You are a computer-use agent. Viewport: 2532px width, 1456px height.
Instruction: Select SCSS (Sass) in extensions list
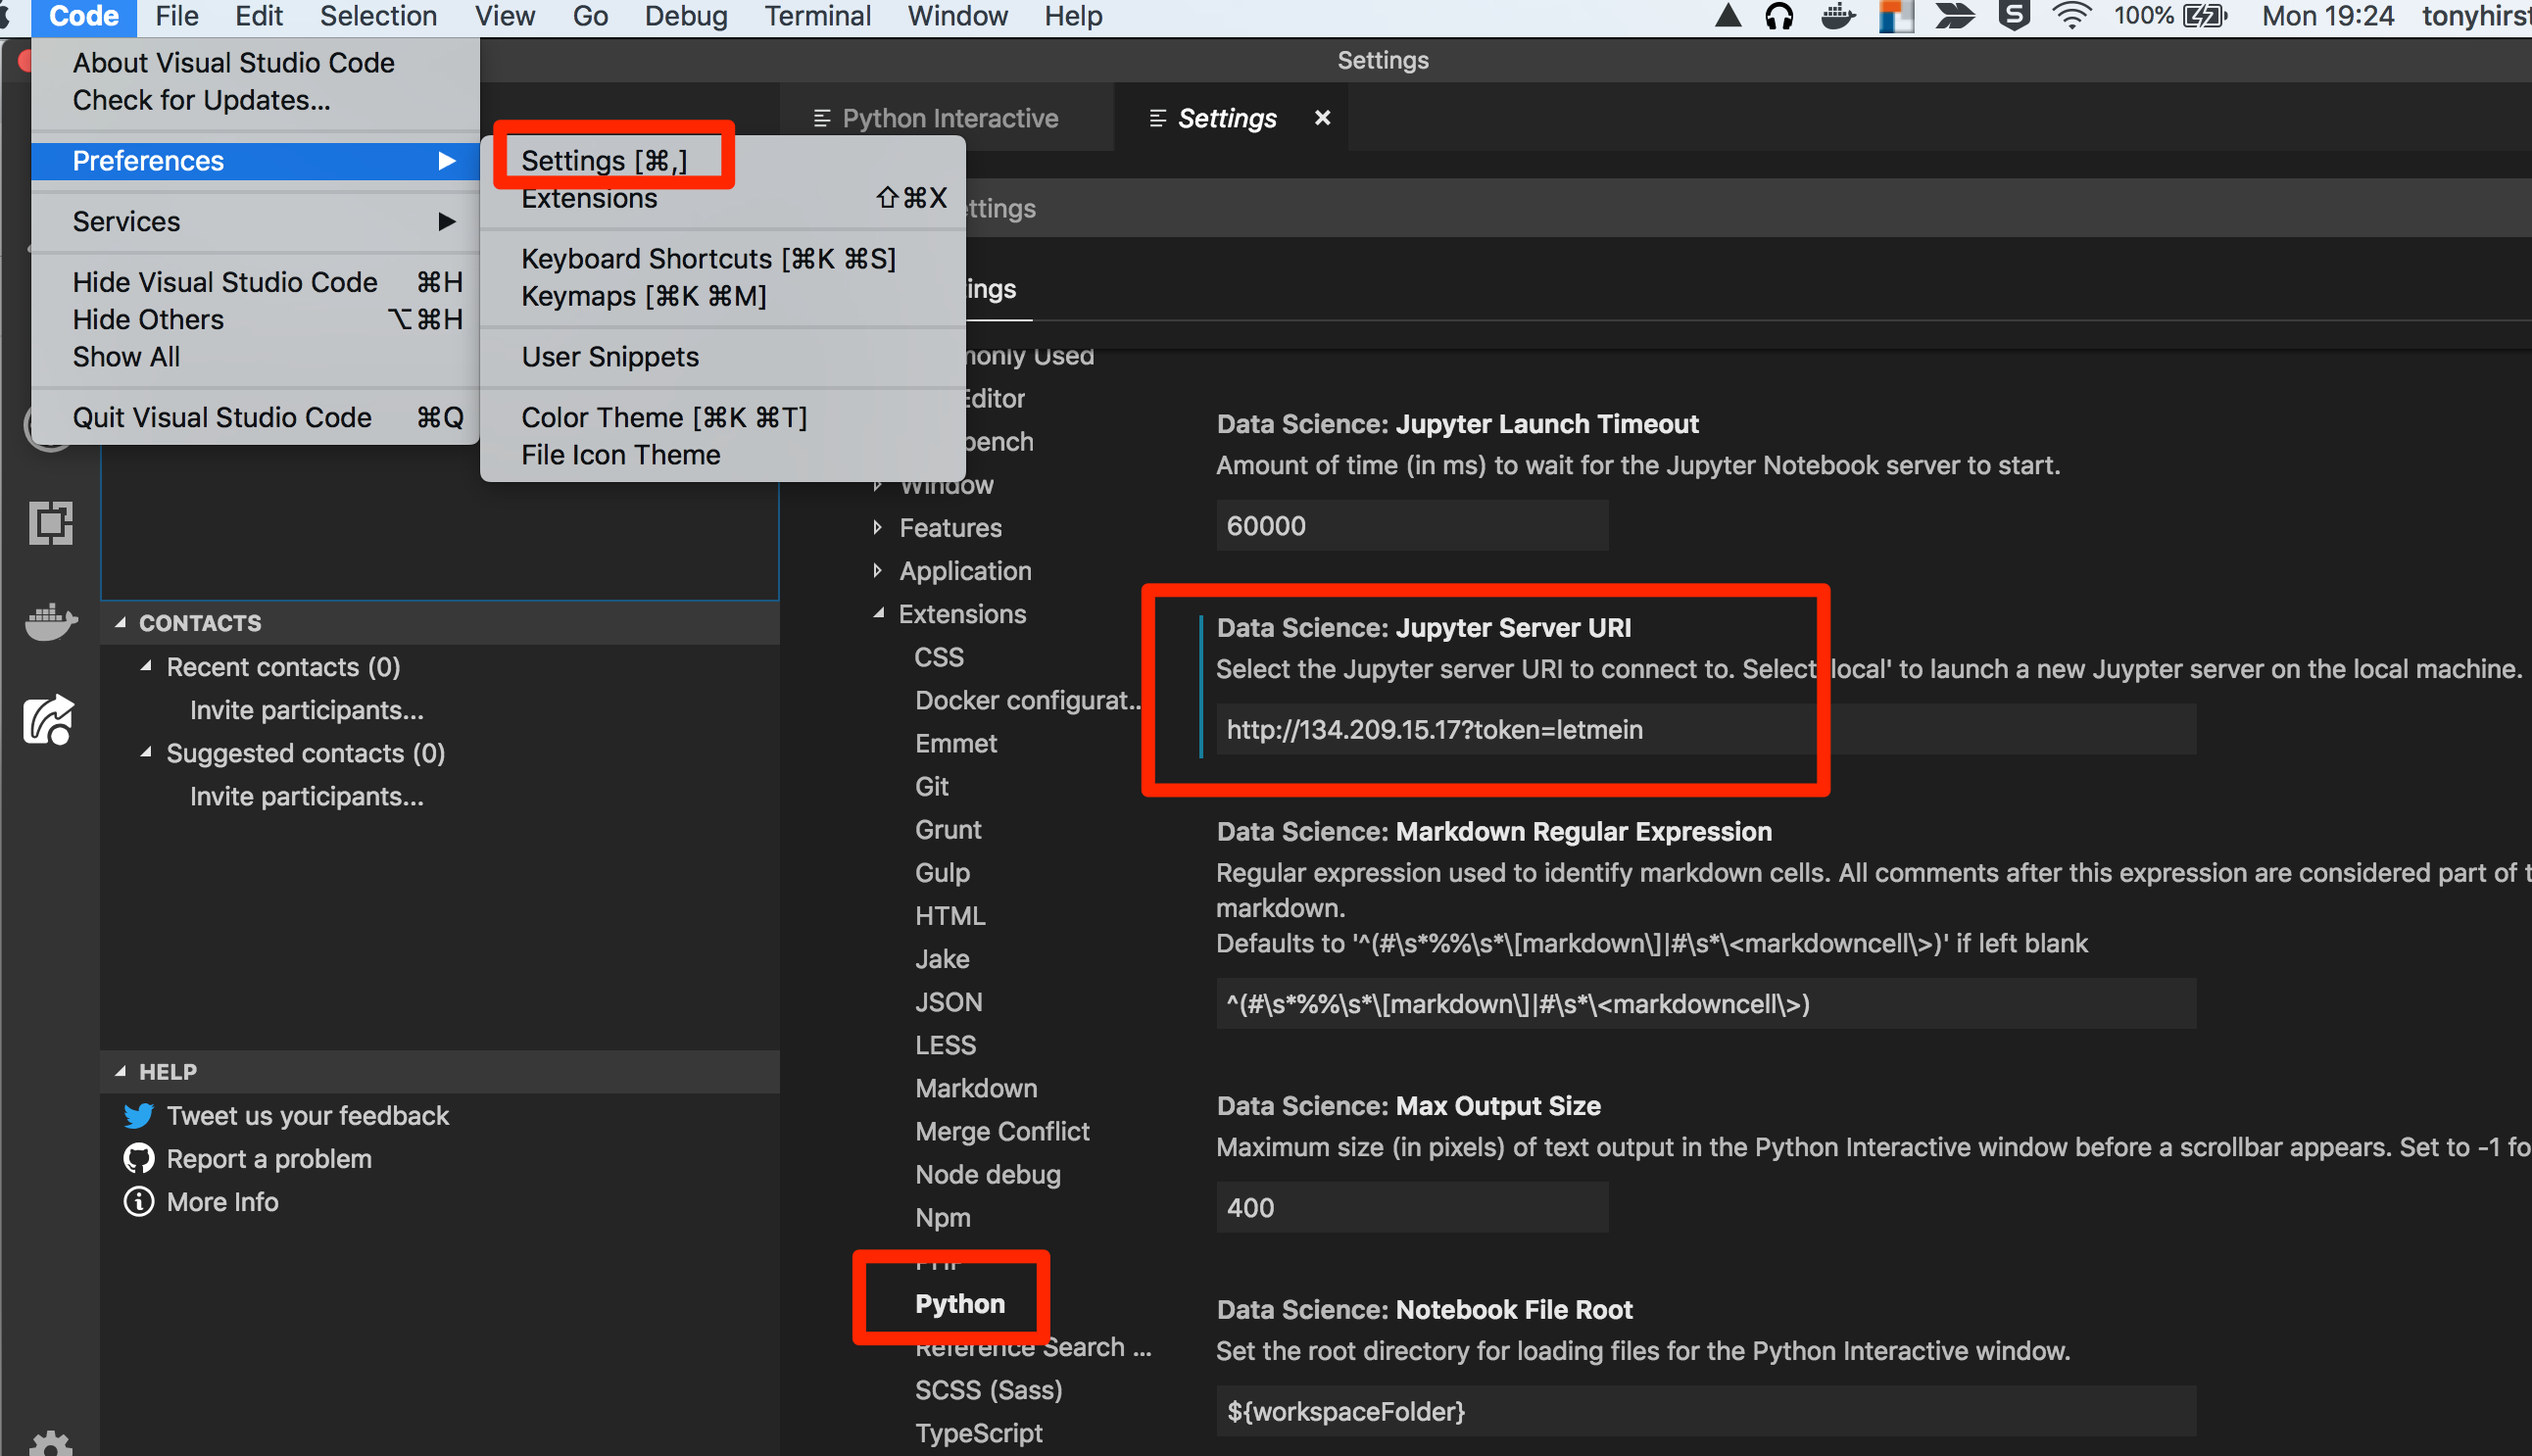988,1389
